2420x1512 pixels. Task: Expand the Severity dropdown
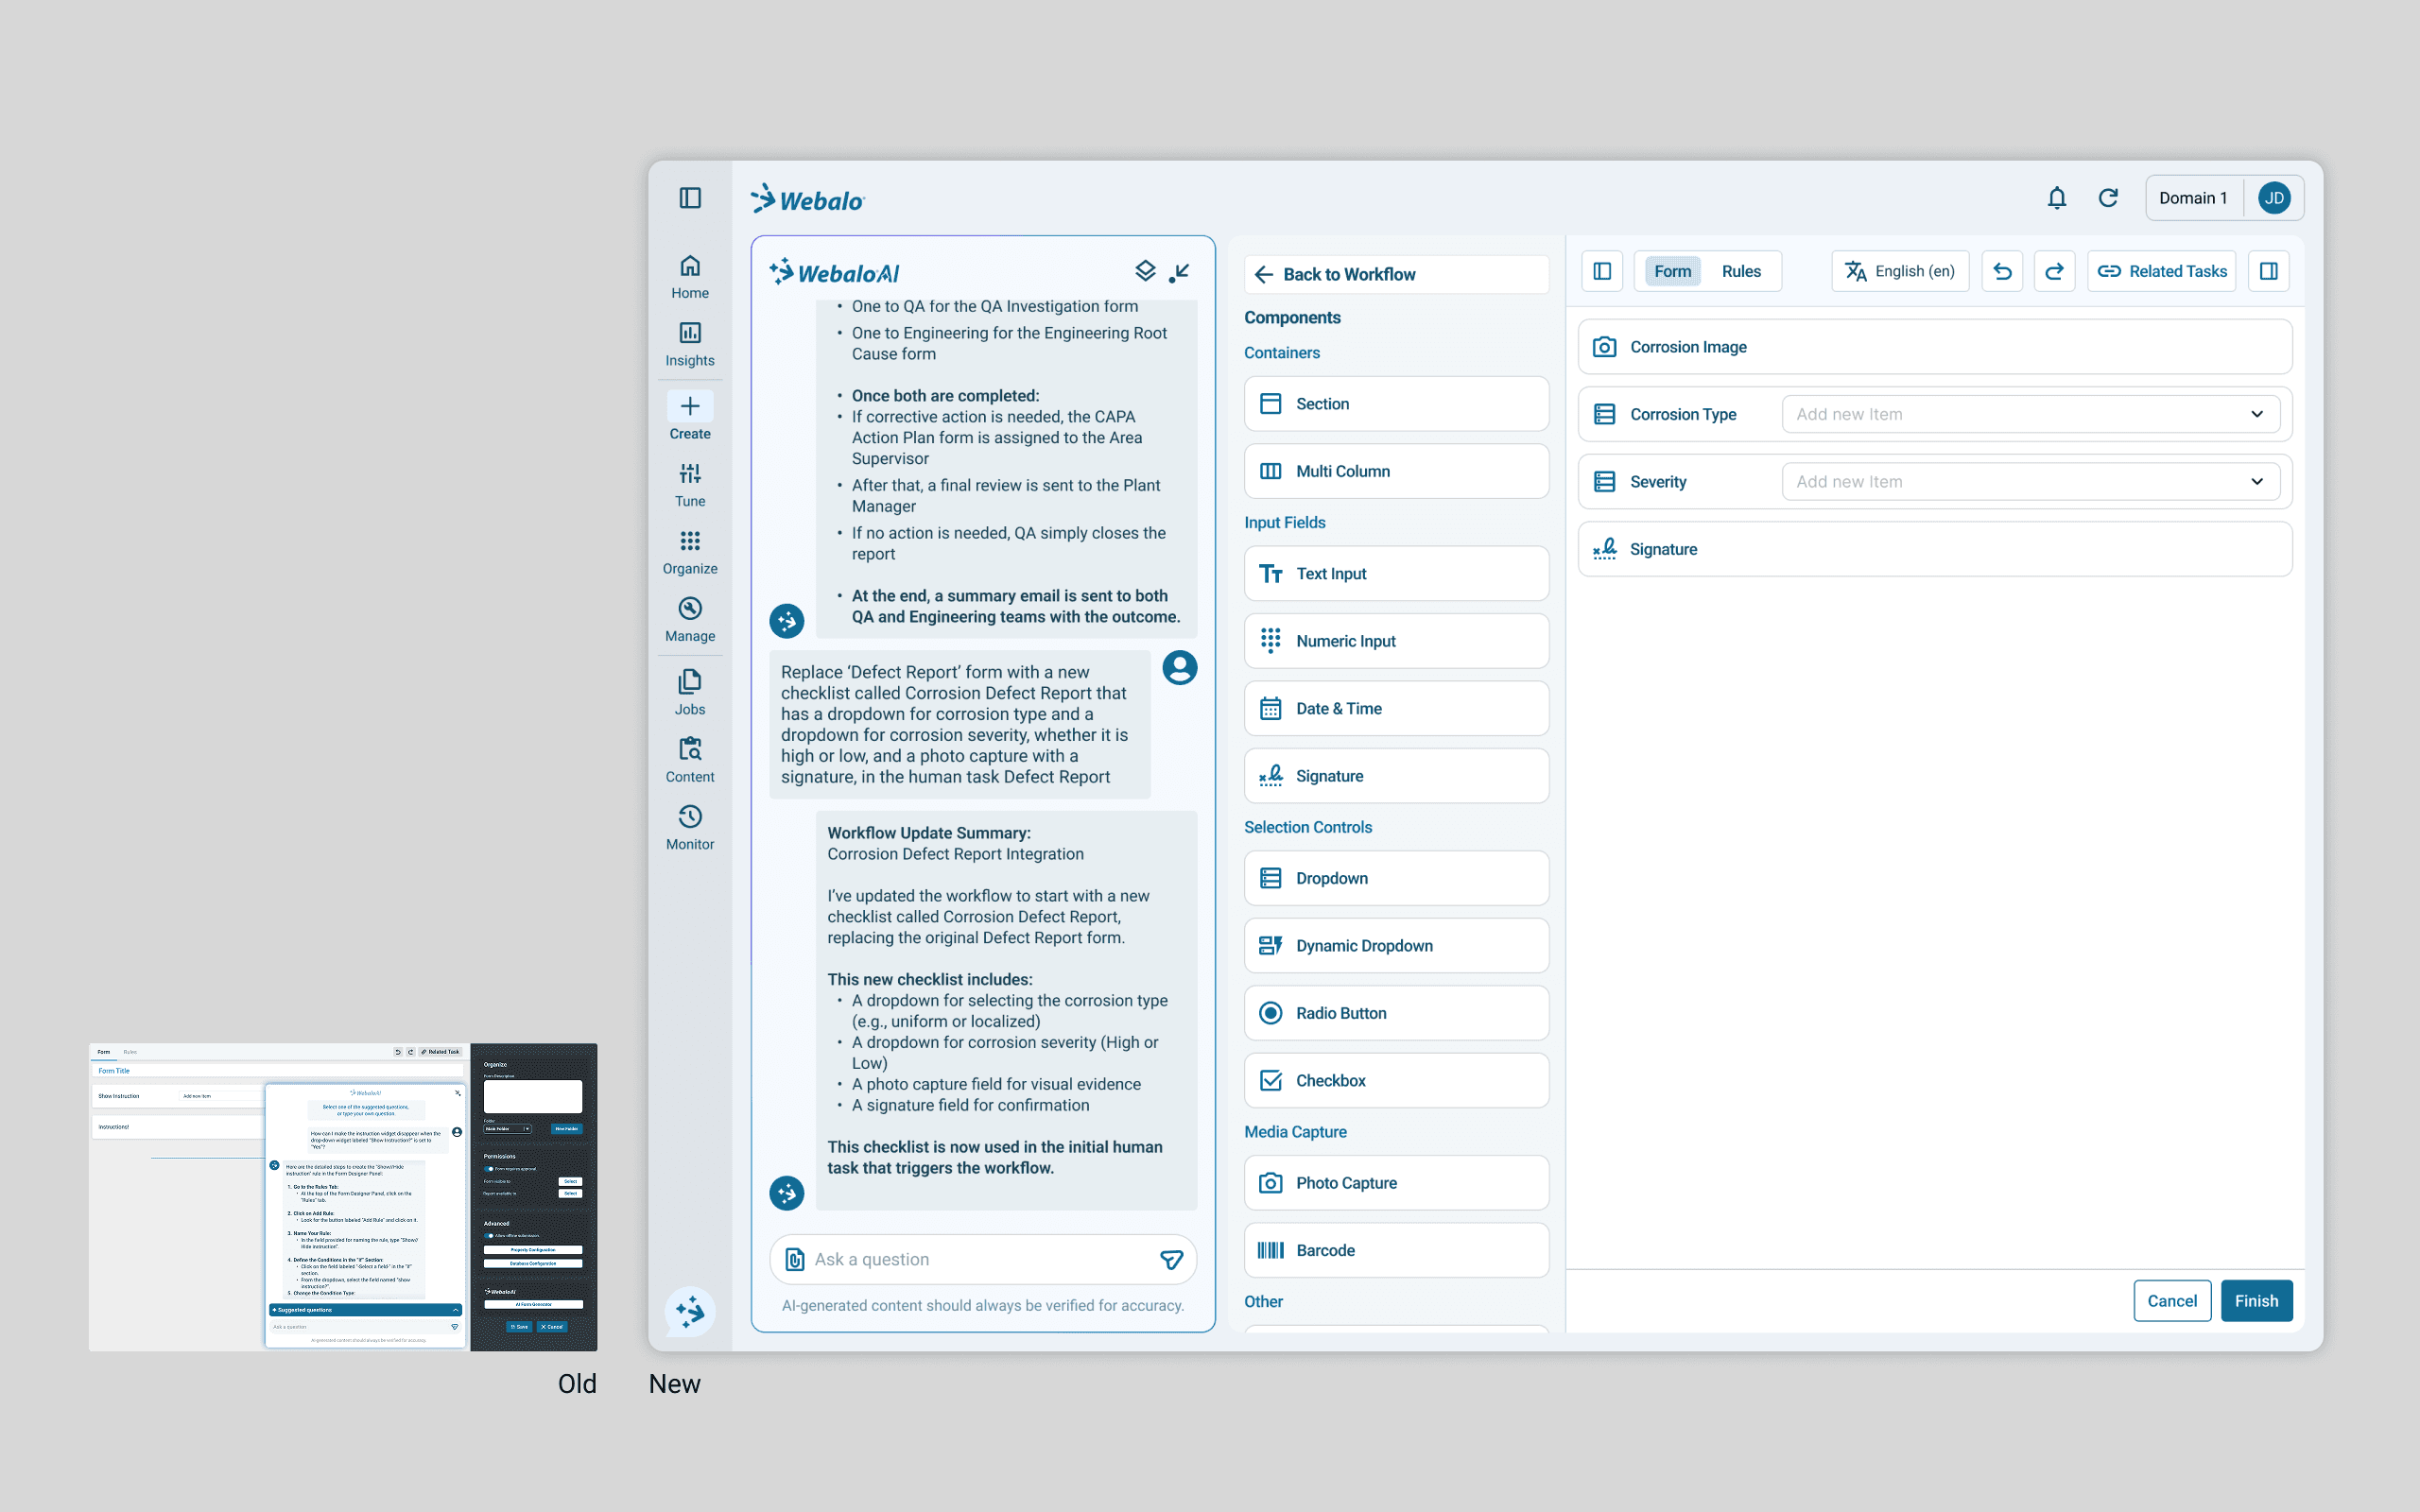pos(2257,482)
